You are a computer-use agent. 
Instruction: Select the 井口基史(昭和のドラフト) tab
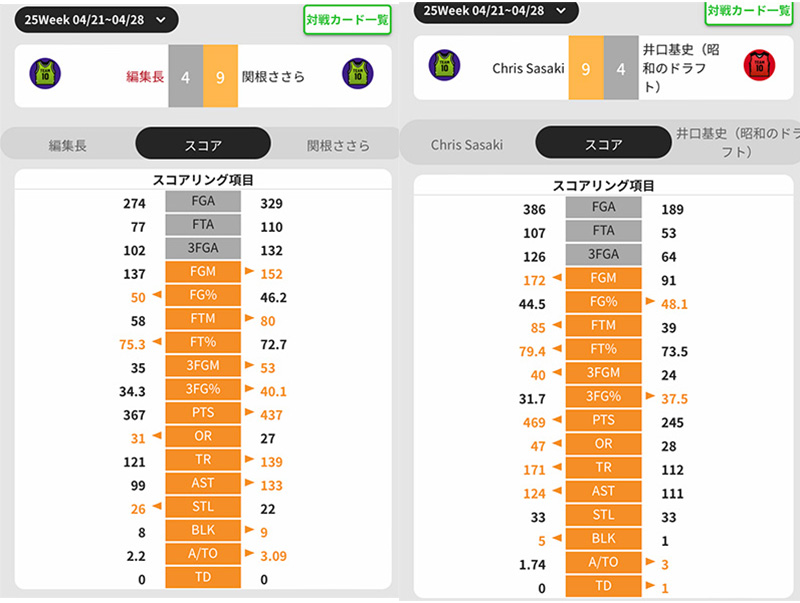pyautogui.click(x=738, y=142)
